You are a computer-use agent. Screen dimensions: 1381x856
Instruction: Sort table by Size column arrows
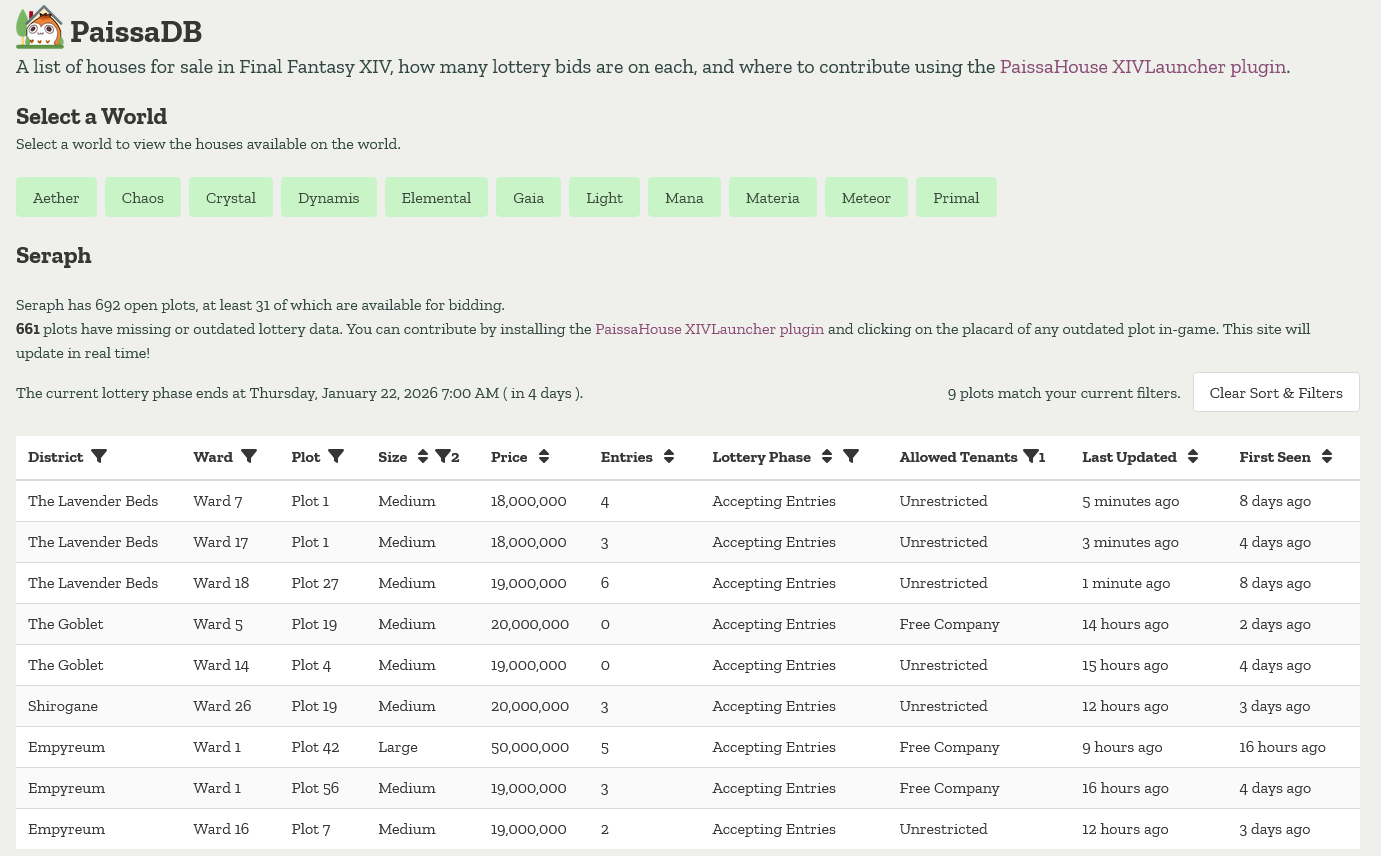tap(423, 457)
